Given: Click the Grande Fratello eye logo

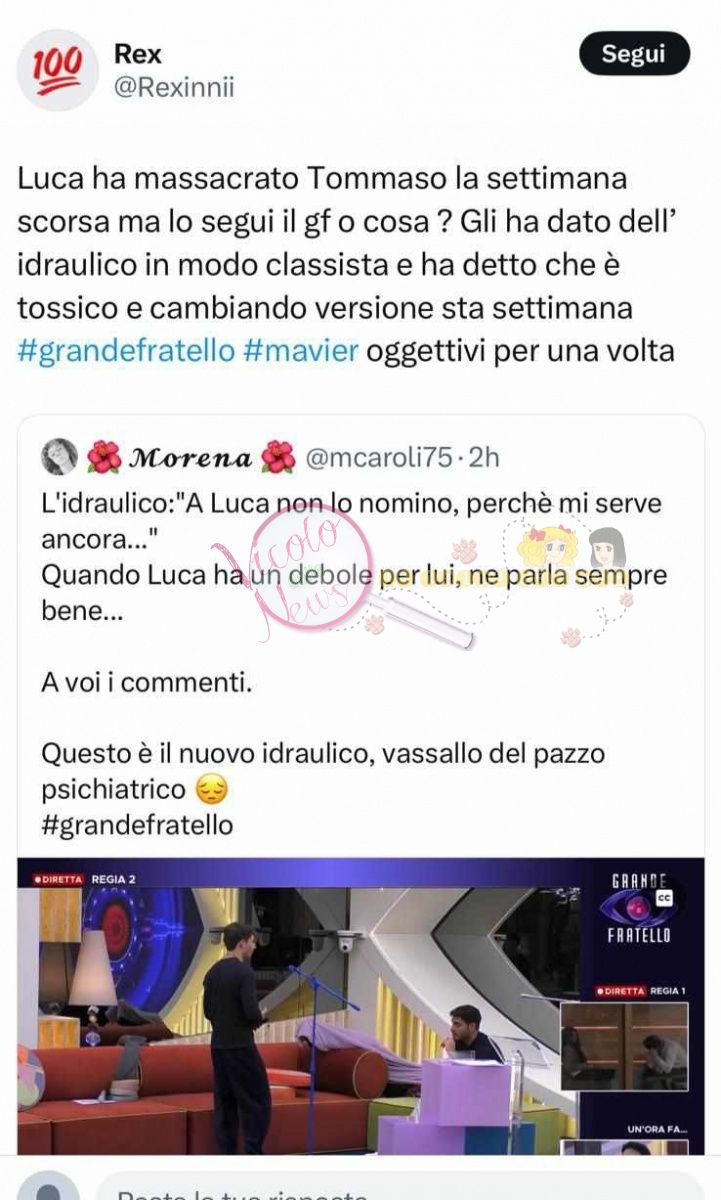Looking at the screenshot, I should (640, 906).
